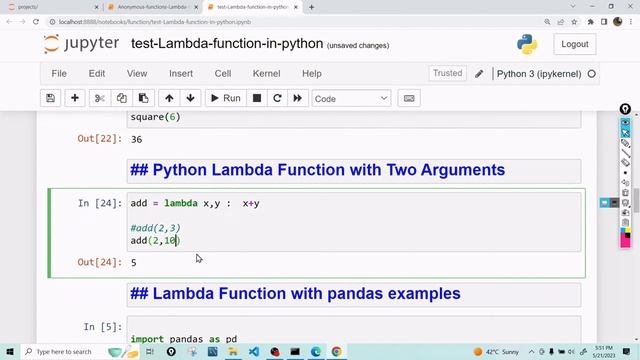The height and width of the screenshot is (360, 640).
Task: Pick the yellow color swatch in annotation toolbar
Action: pos(627,231)
